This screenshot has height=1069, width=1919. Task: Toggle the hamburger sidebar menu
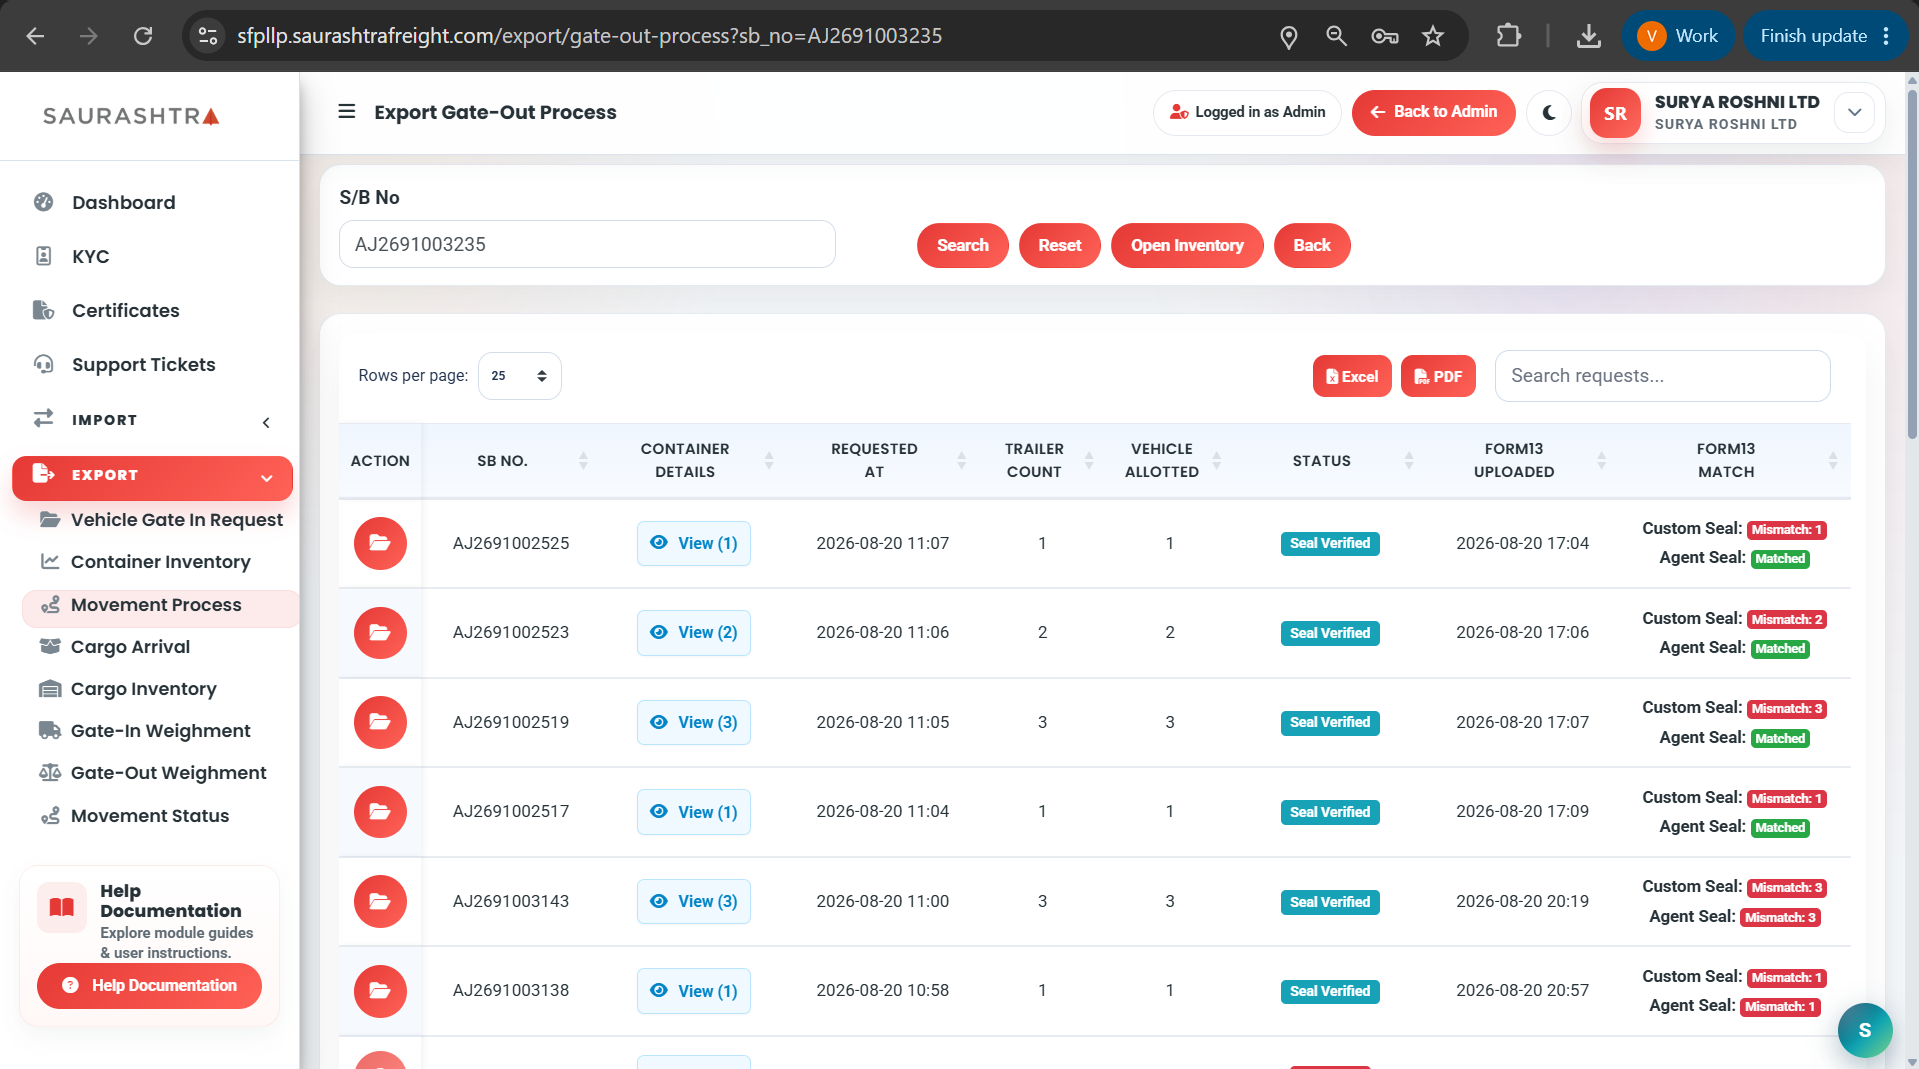[347, 111]
